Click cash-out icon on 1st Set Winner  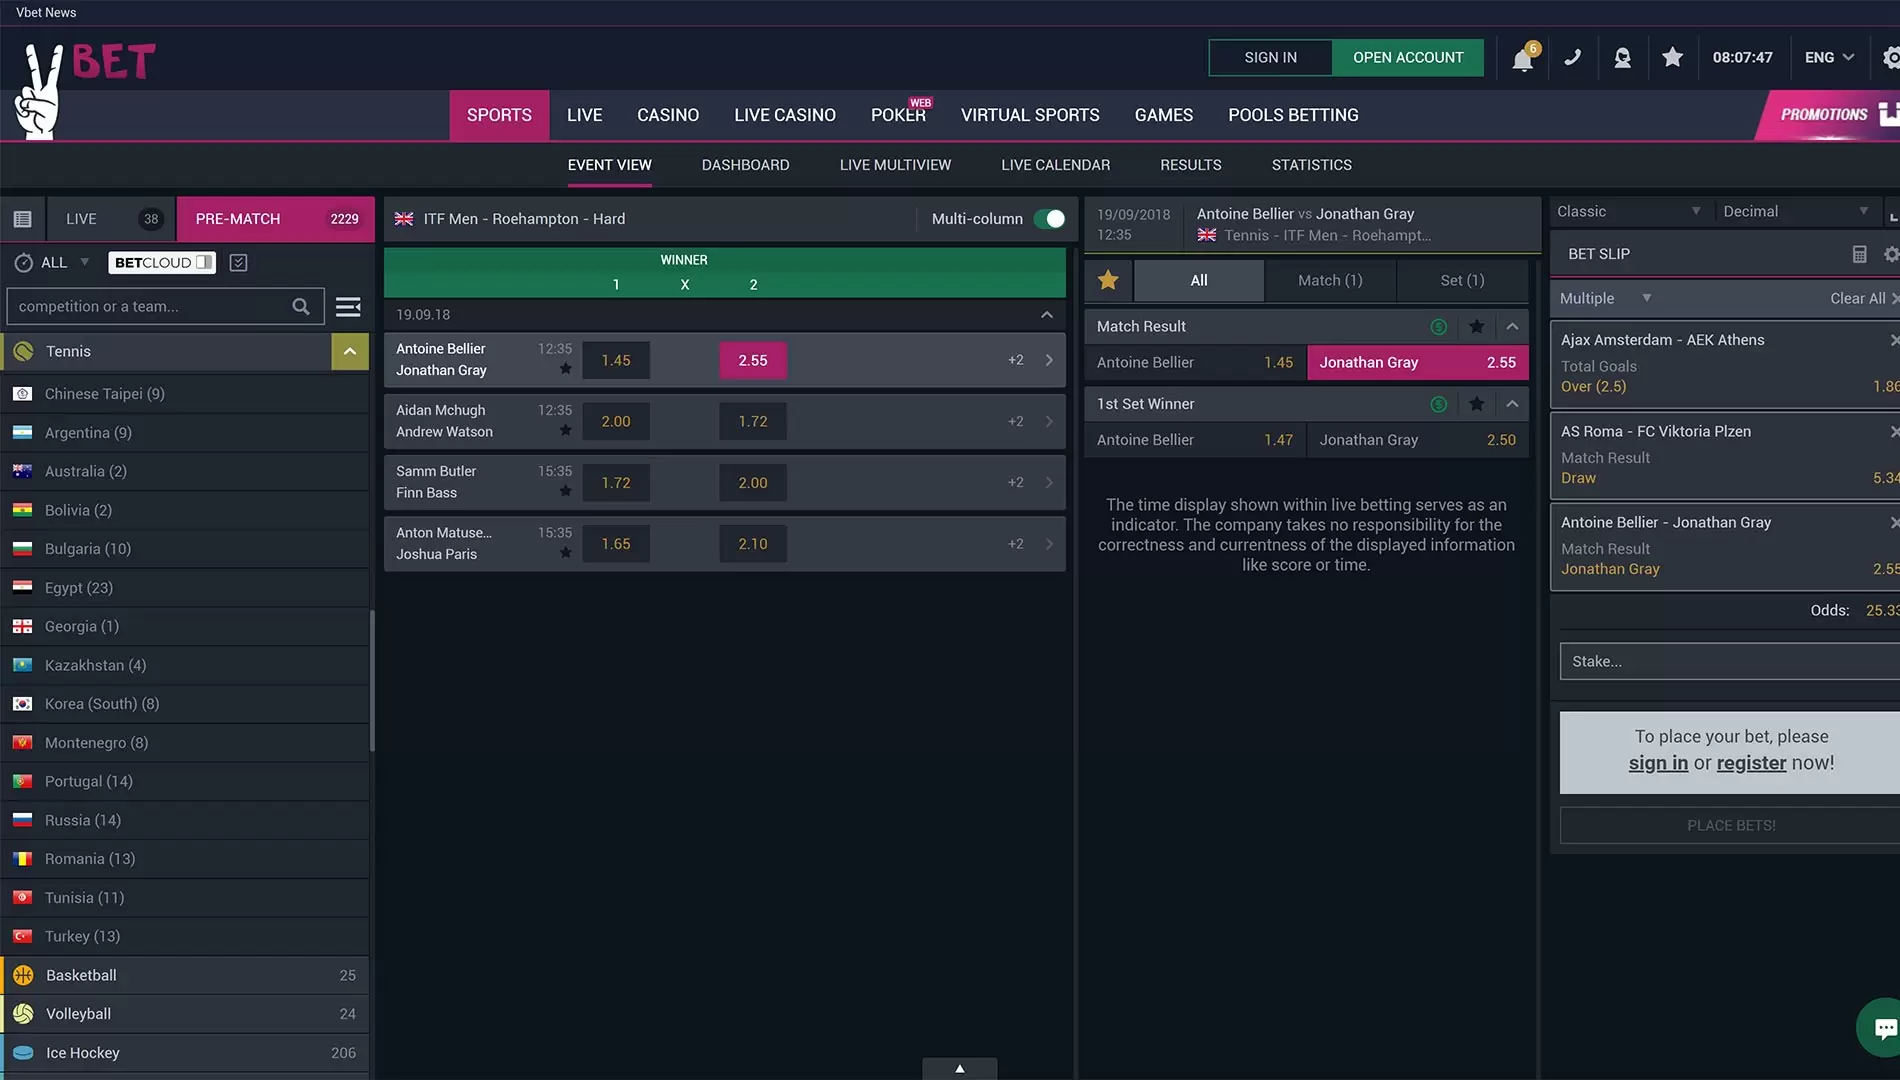tap(1439, 404)
